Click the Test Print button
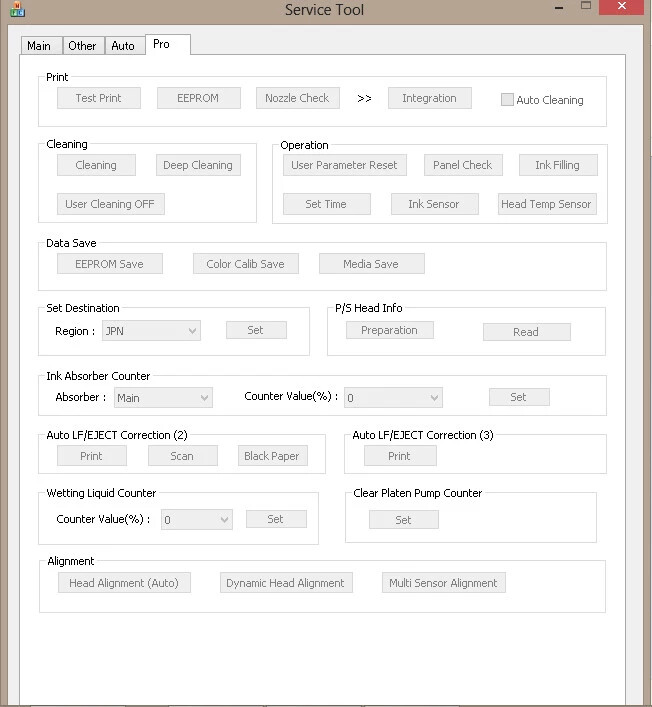Screen dimensions: 652x707 point(99,98)
